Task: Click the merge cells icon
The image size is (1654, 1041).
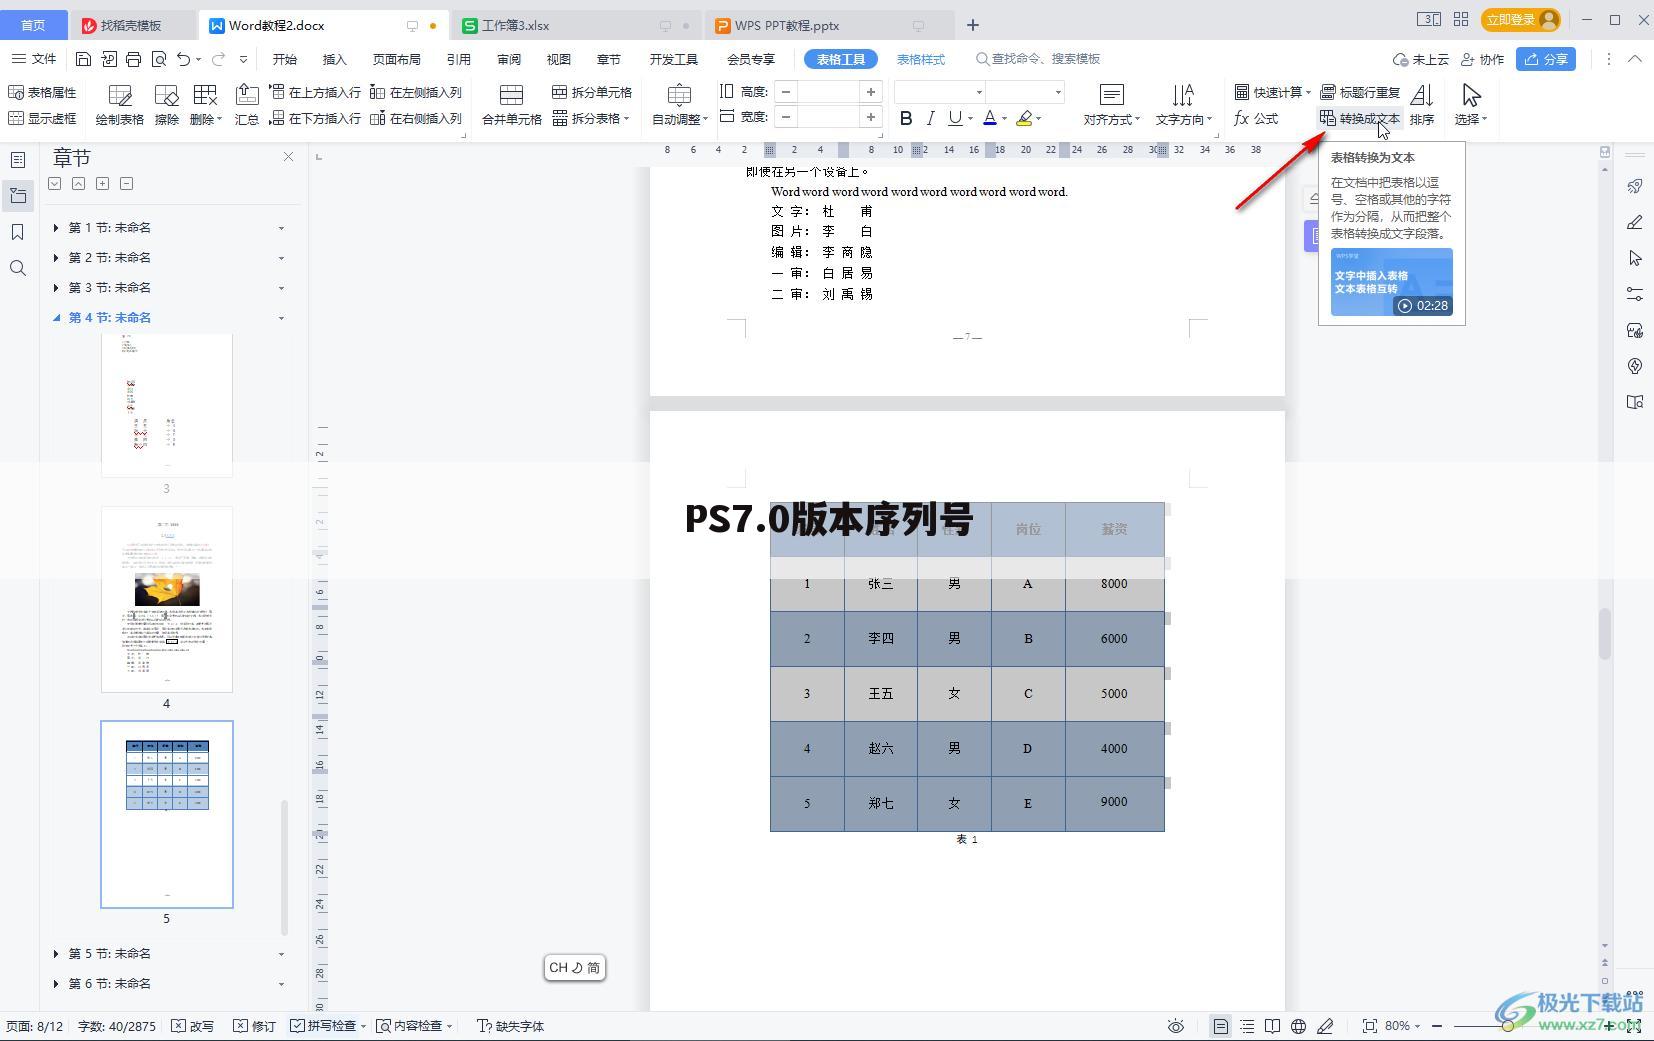Action: pos(512,105)
